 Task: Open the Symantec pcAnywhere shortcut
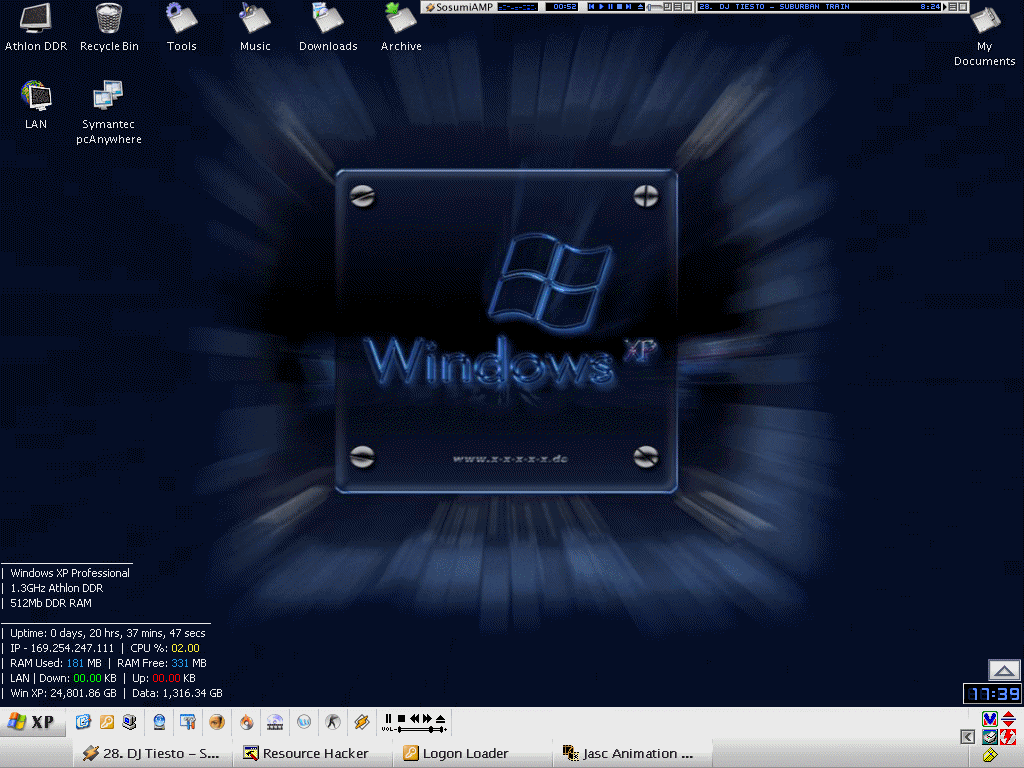[108, 97]
